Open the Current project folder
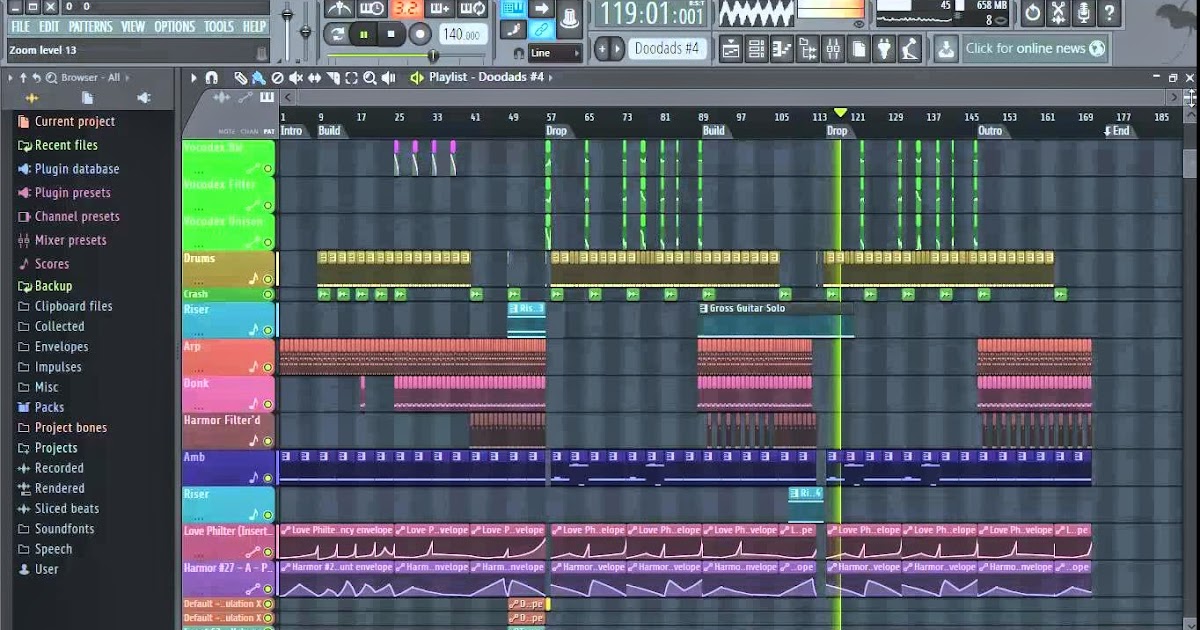1200x630 pixels. [66, 121]
